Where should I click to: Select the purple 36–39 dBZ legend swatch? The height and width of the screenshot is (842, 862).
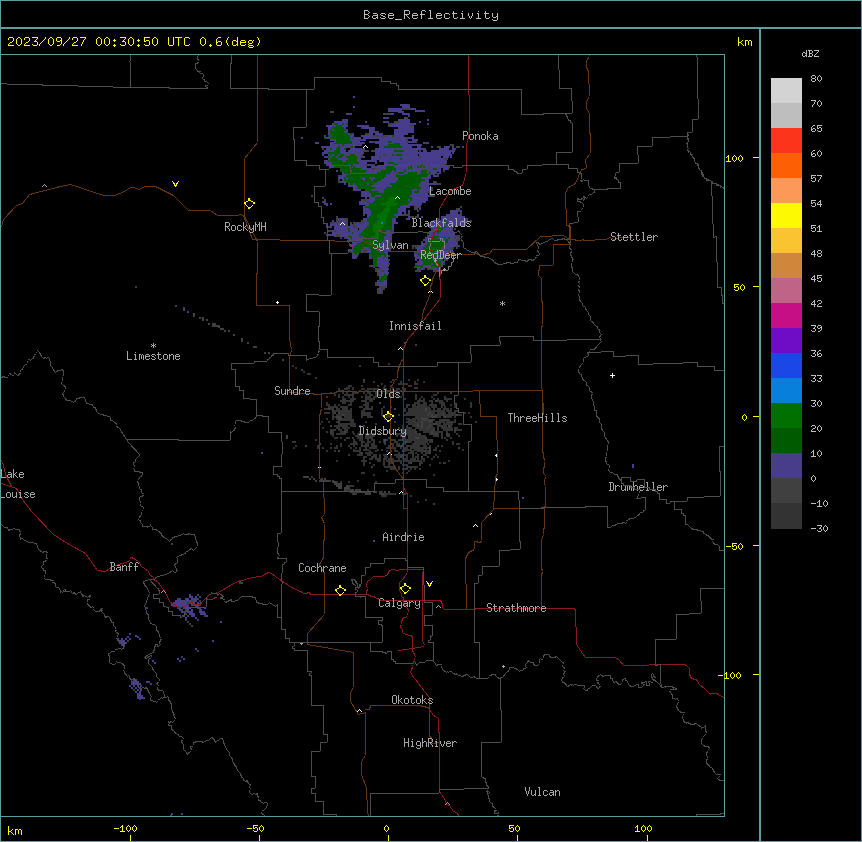[x=786, y=341]
